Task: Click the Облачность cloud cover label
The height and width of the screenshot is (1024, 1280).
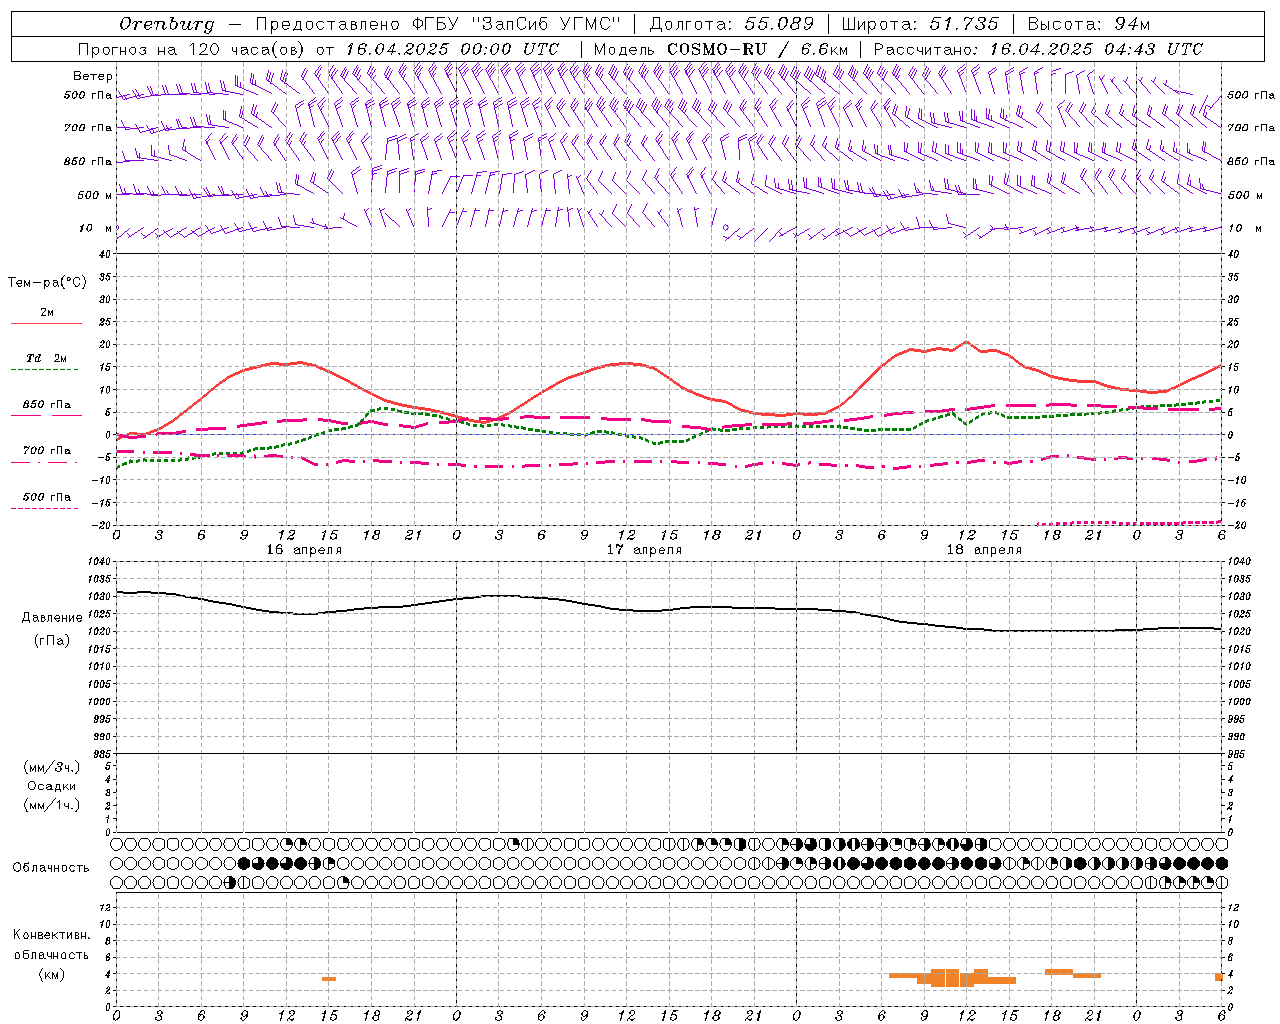Action: [51, 867]
